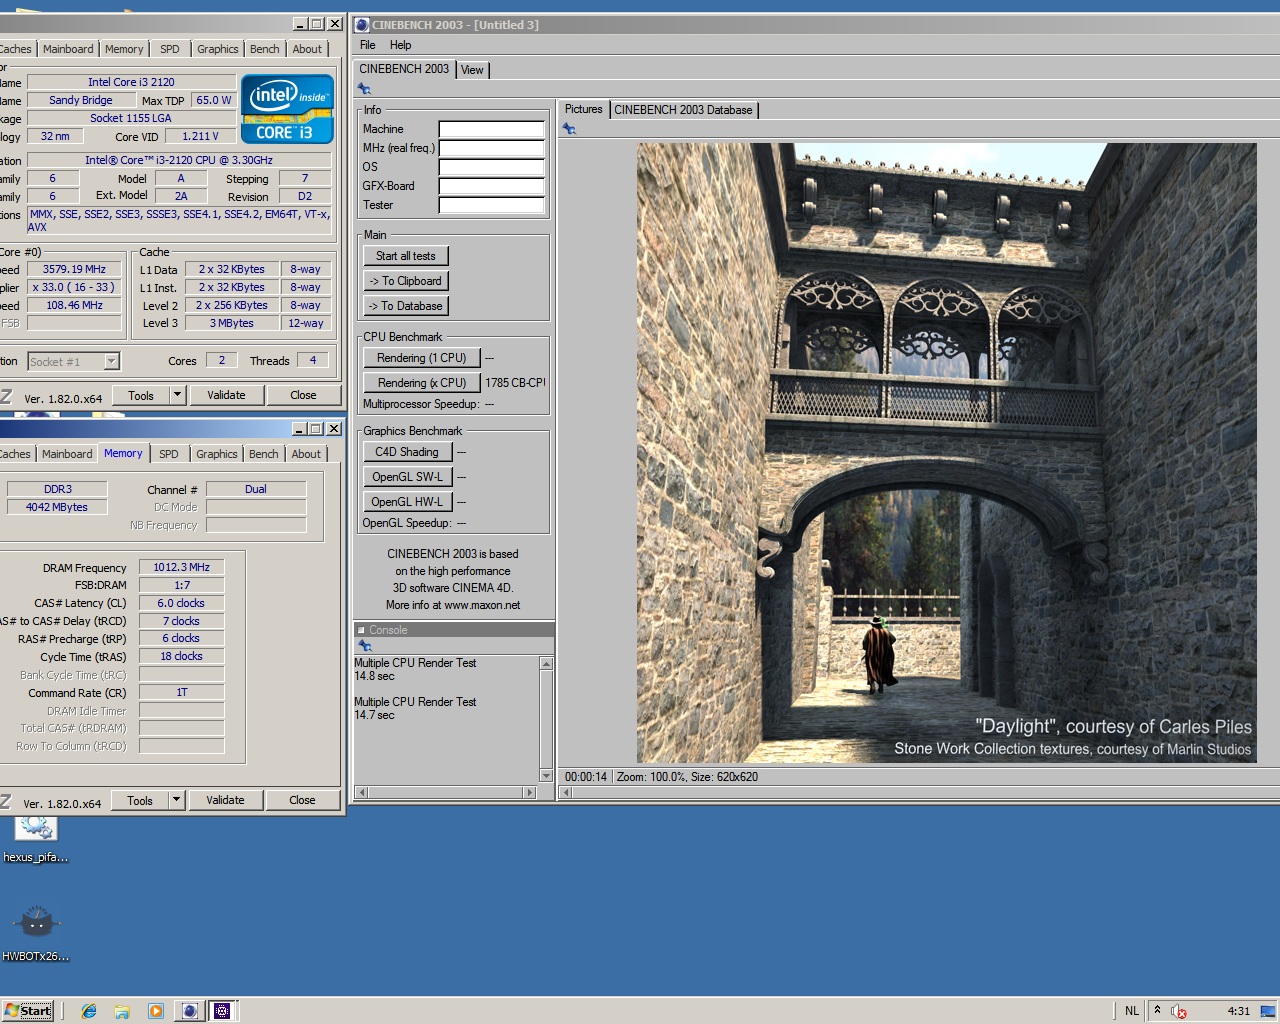The image size is (1280, 1024).
Task: Click the pin icon under CINEBENCH 2003 tab
Action: click(364, 89)
